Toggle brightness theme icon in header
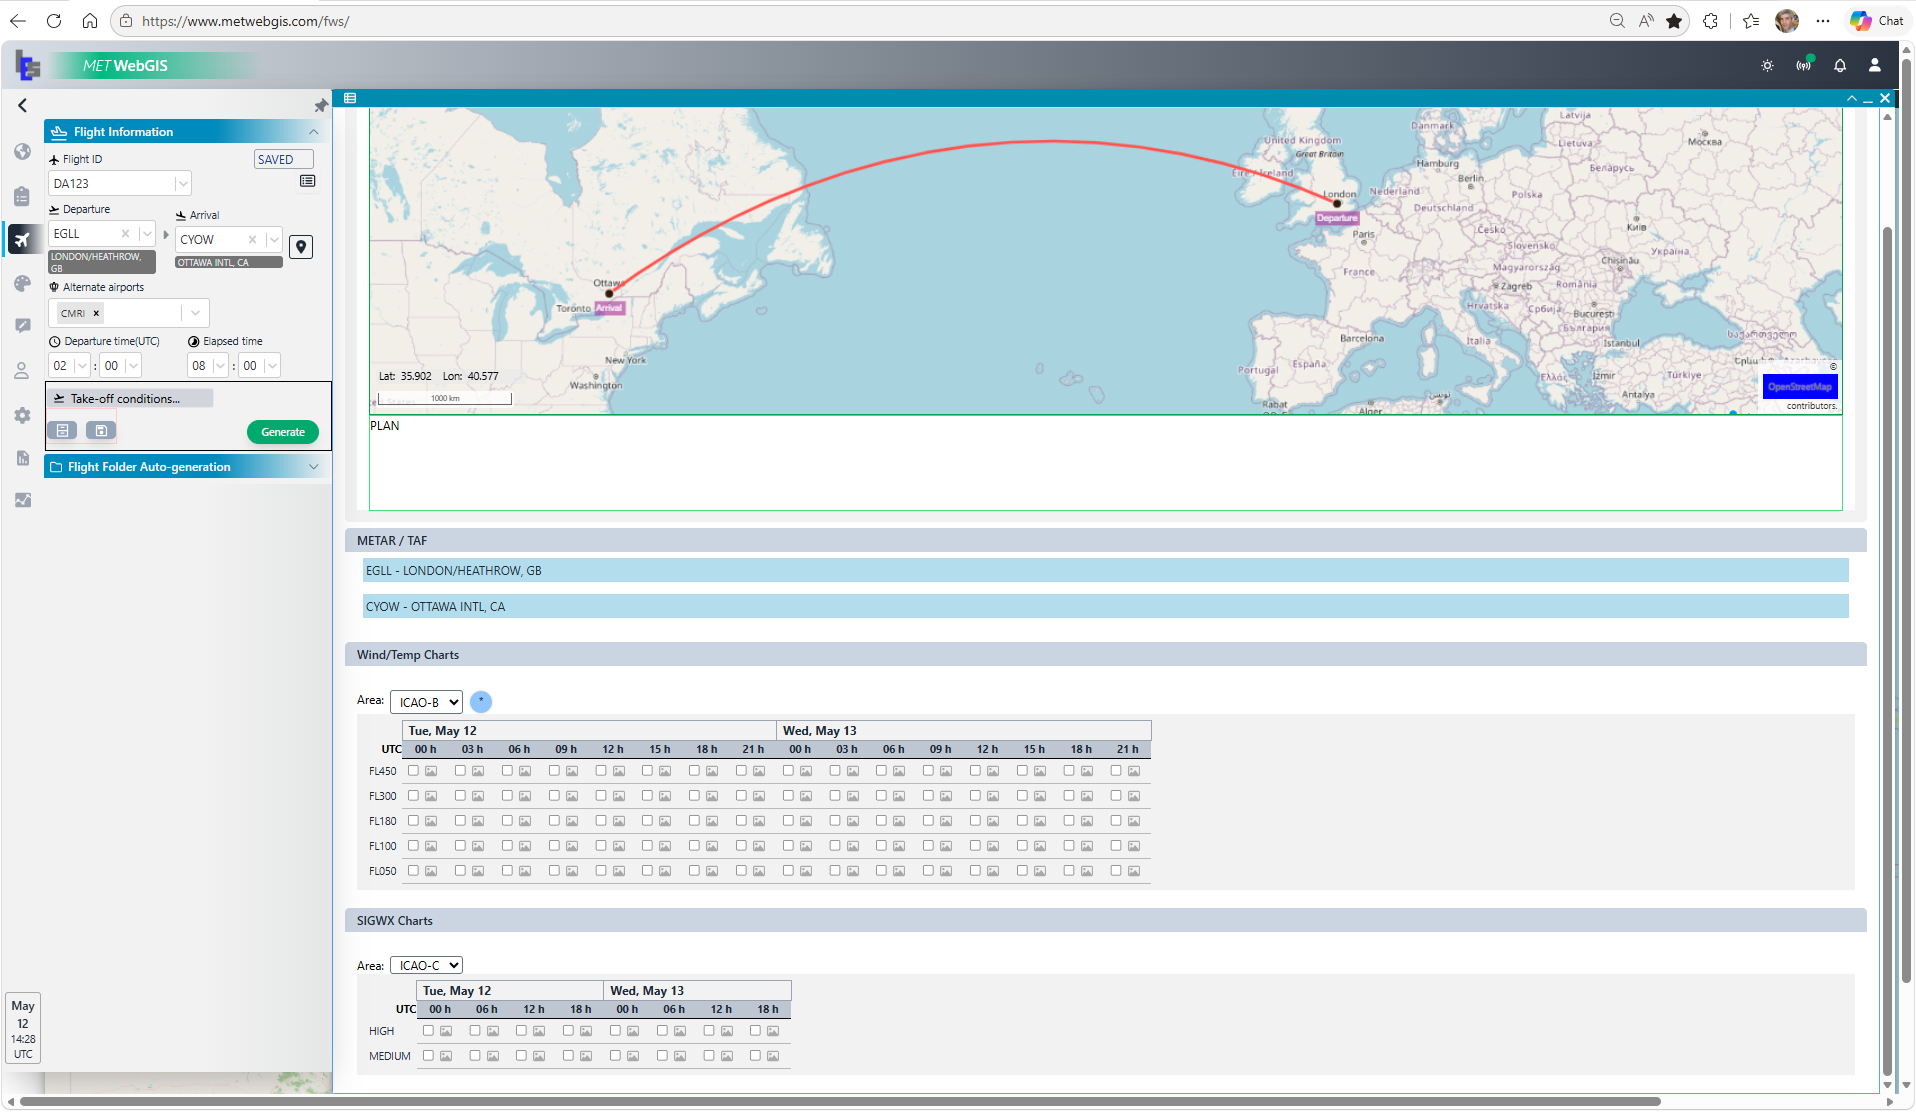The width and height of the screenshot is (1916, 1112). pos(1767,66)
